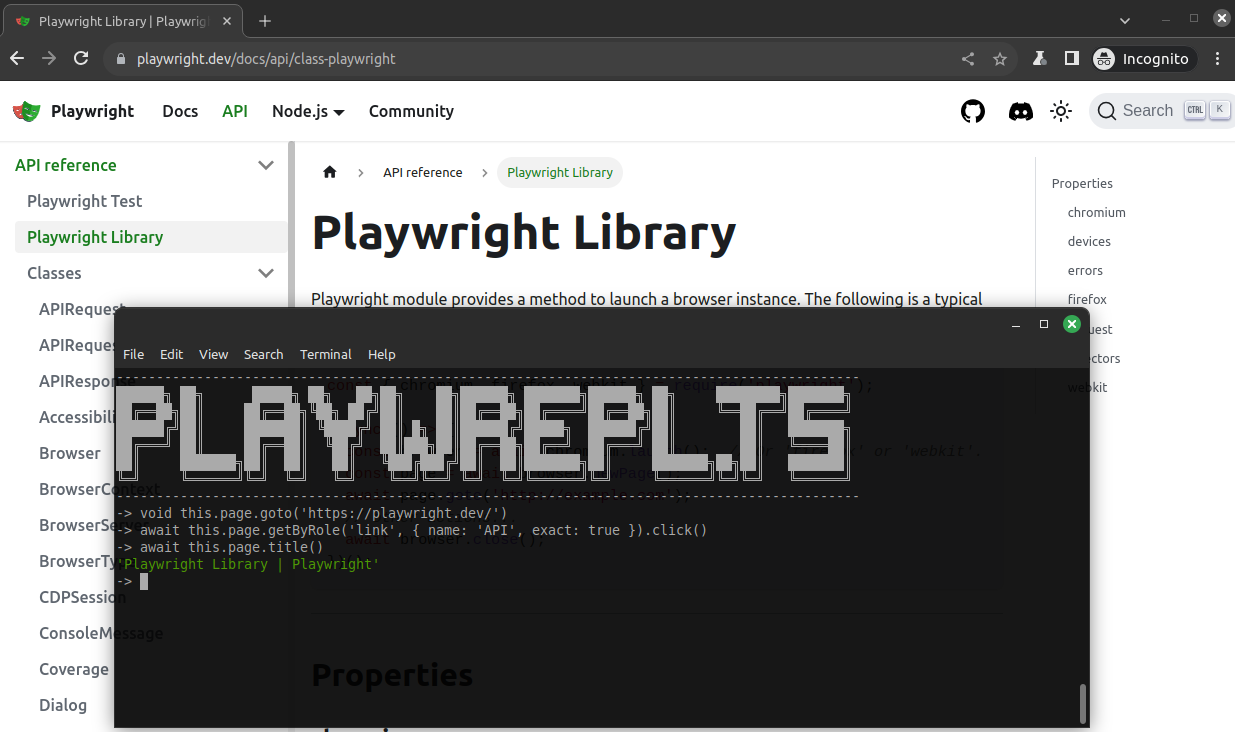The width and height of the screenshot is (1235, 732).
Task: Open the terminal File menu
Action: pos(133,354)
